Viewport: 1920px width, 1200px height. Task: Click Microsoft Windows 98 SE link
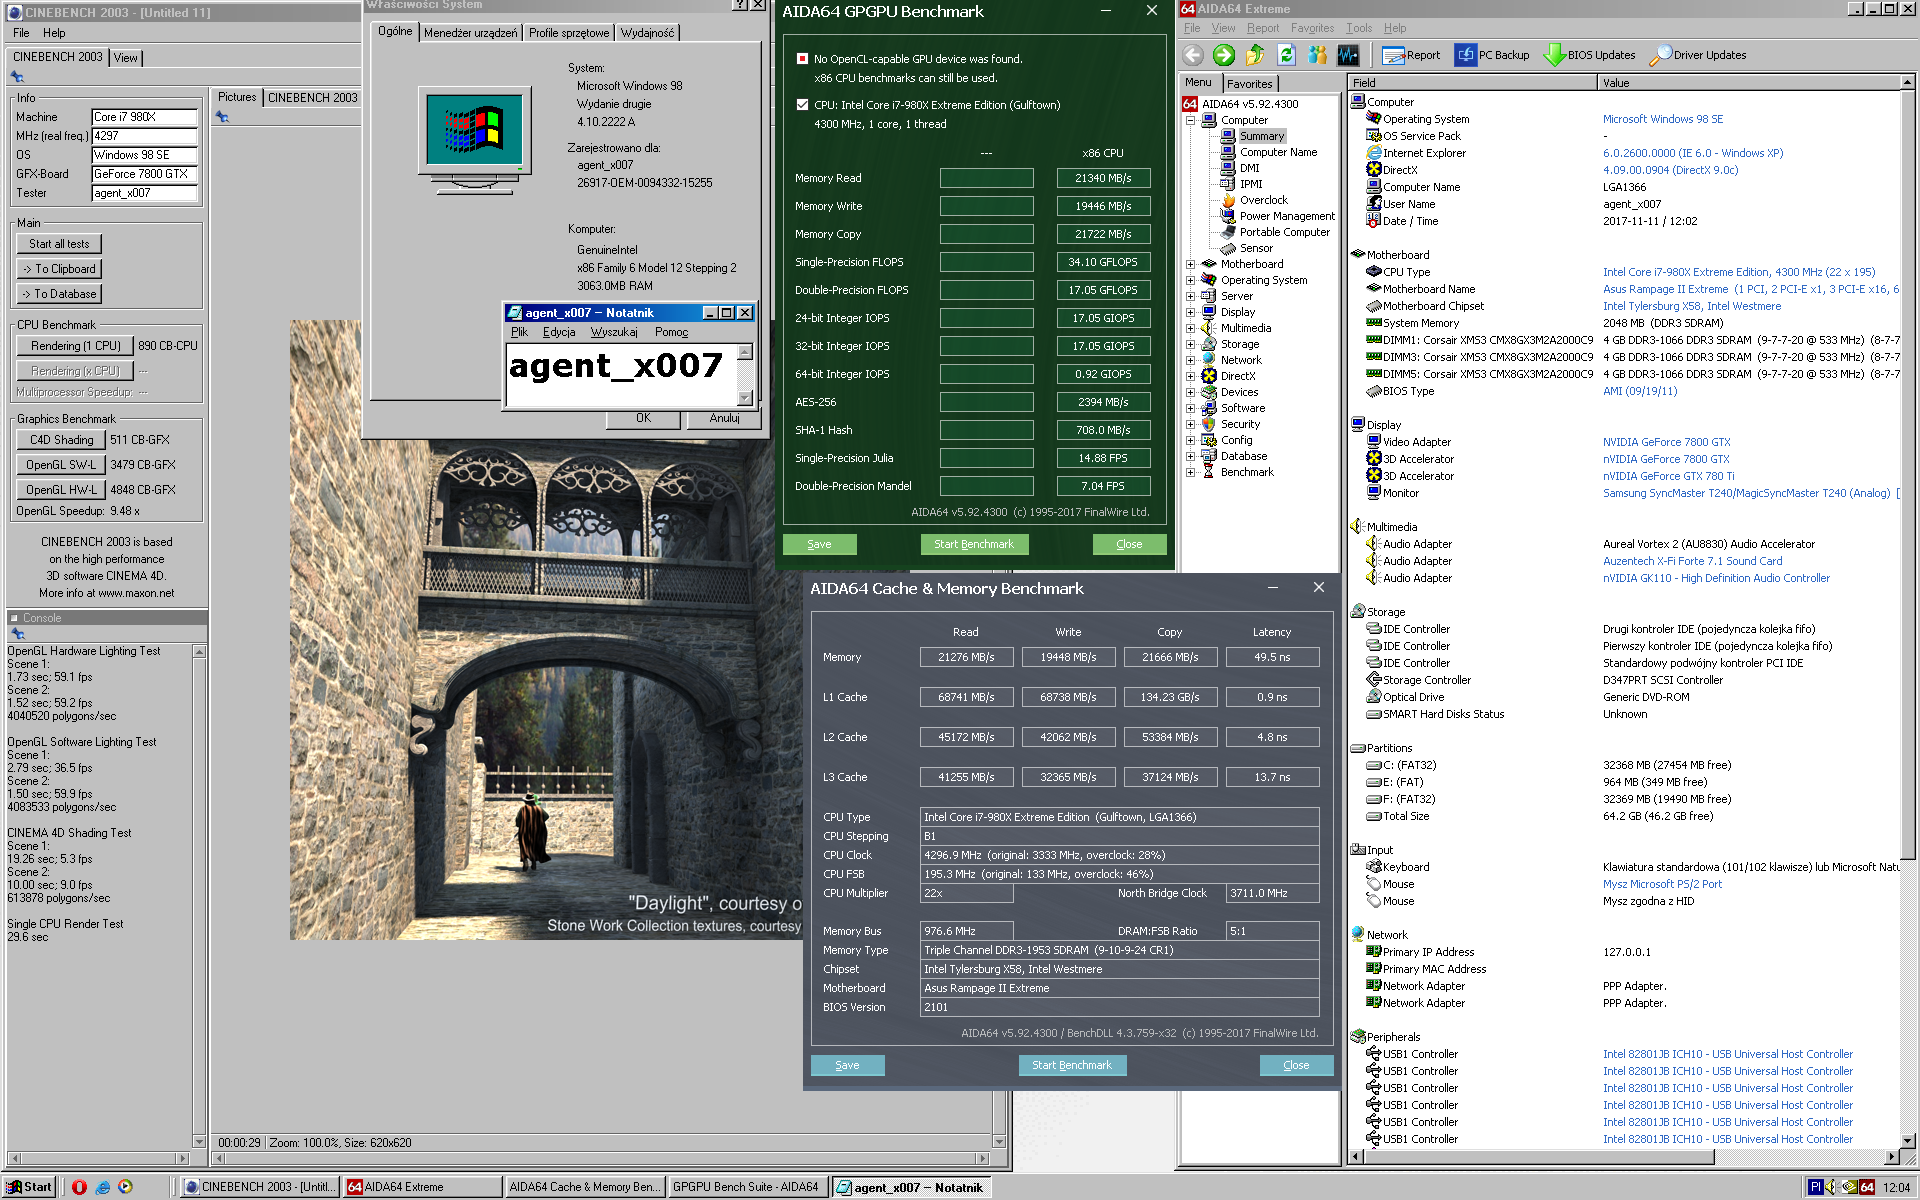(x=1663, y=119)
